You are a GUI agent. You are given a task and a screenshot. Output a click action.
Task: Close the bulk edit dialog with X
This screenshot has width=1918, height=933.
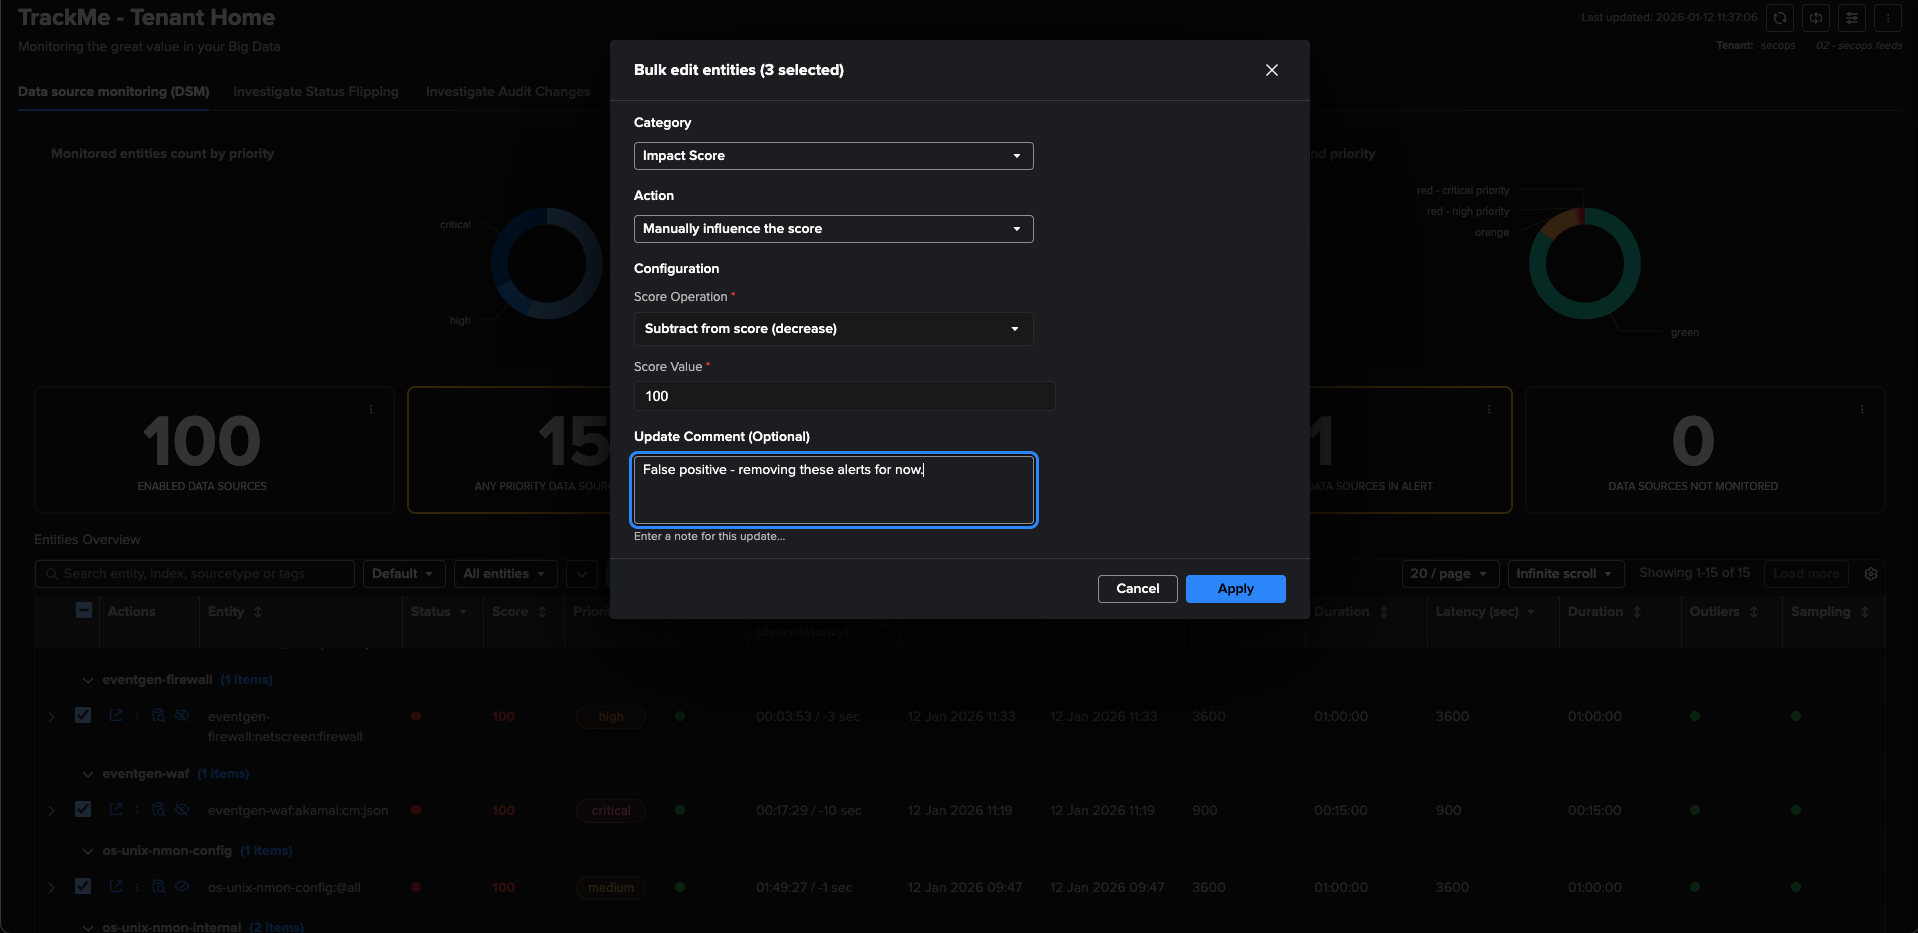(1271, 70)
